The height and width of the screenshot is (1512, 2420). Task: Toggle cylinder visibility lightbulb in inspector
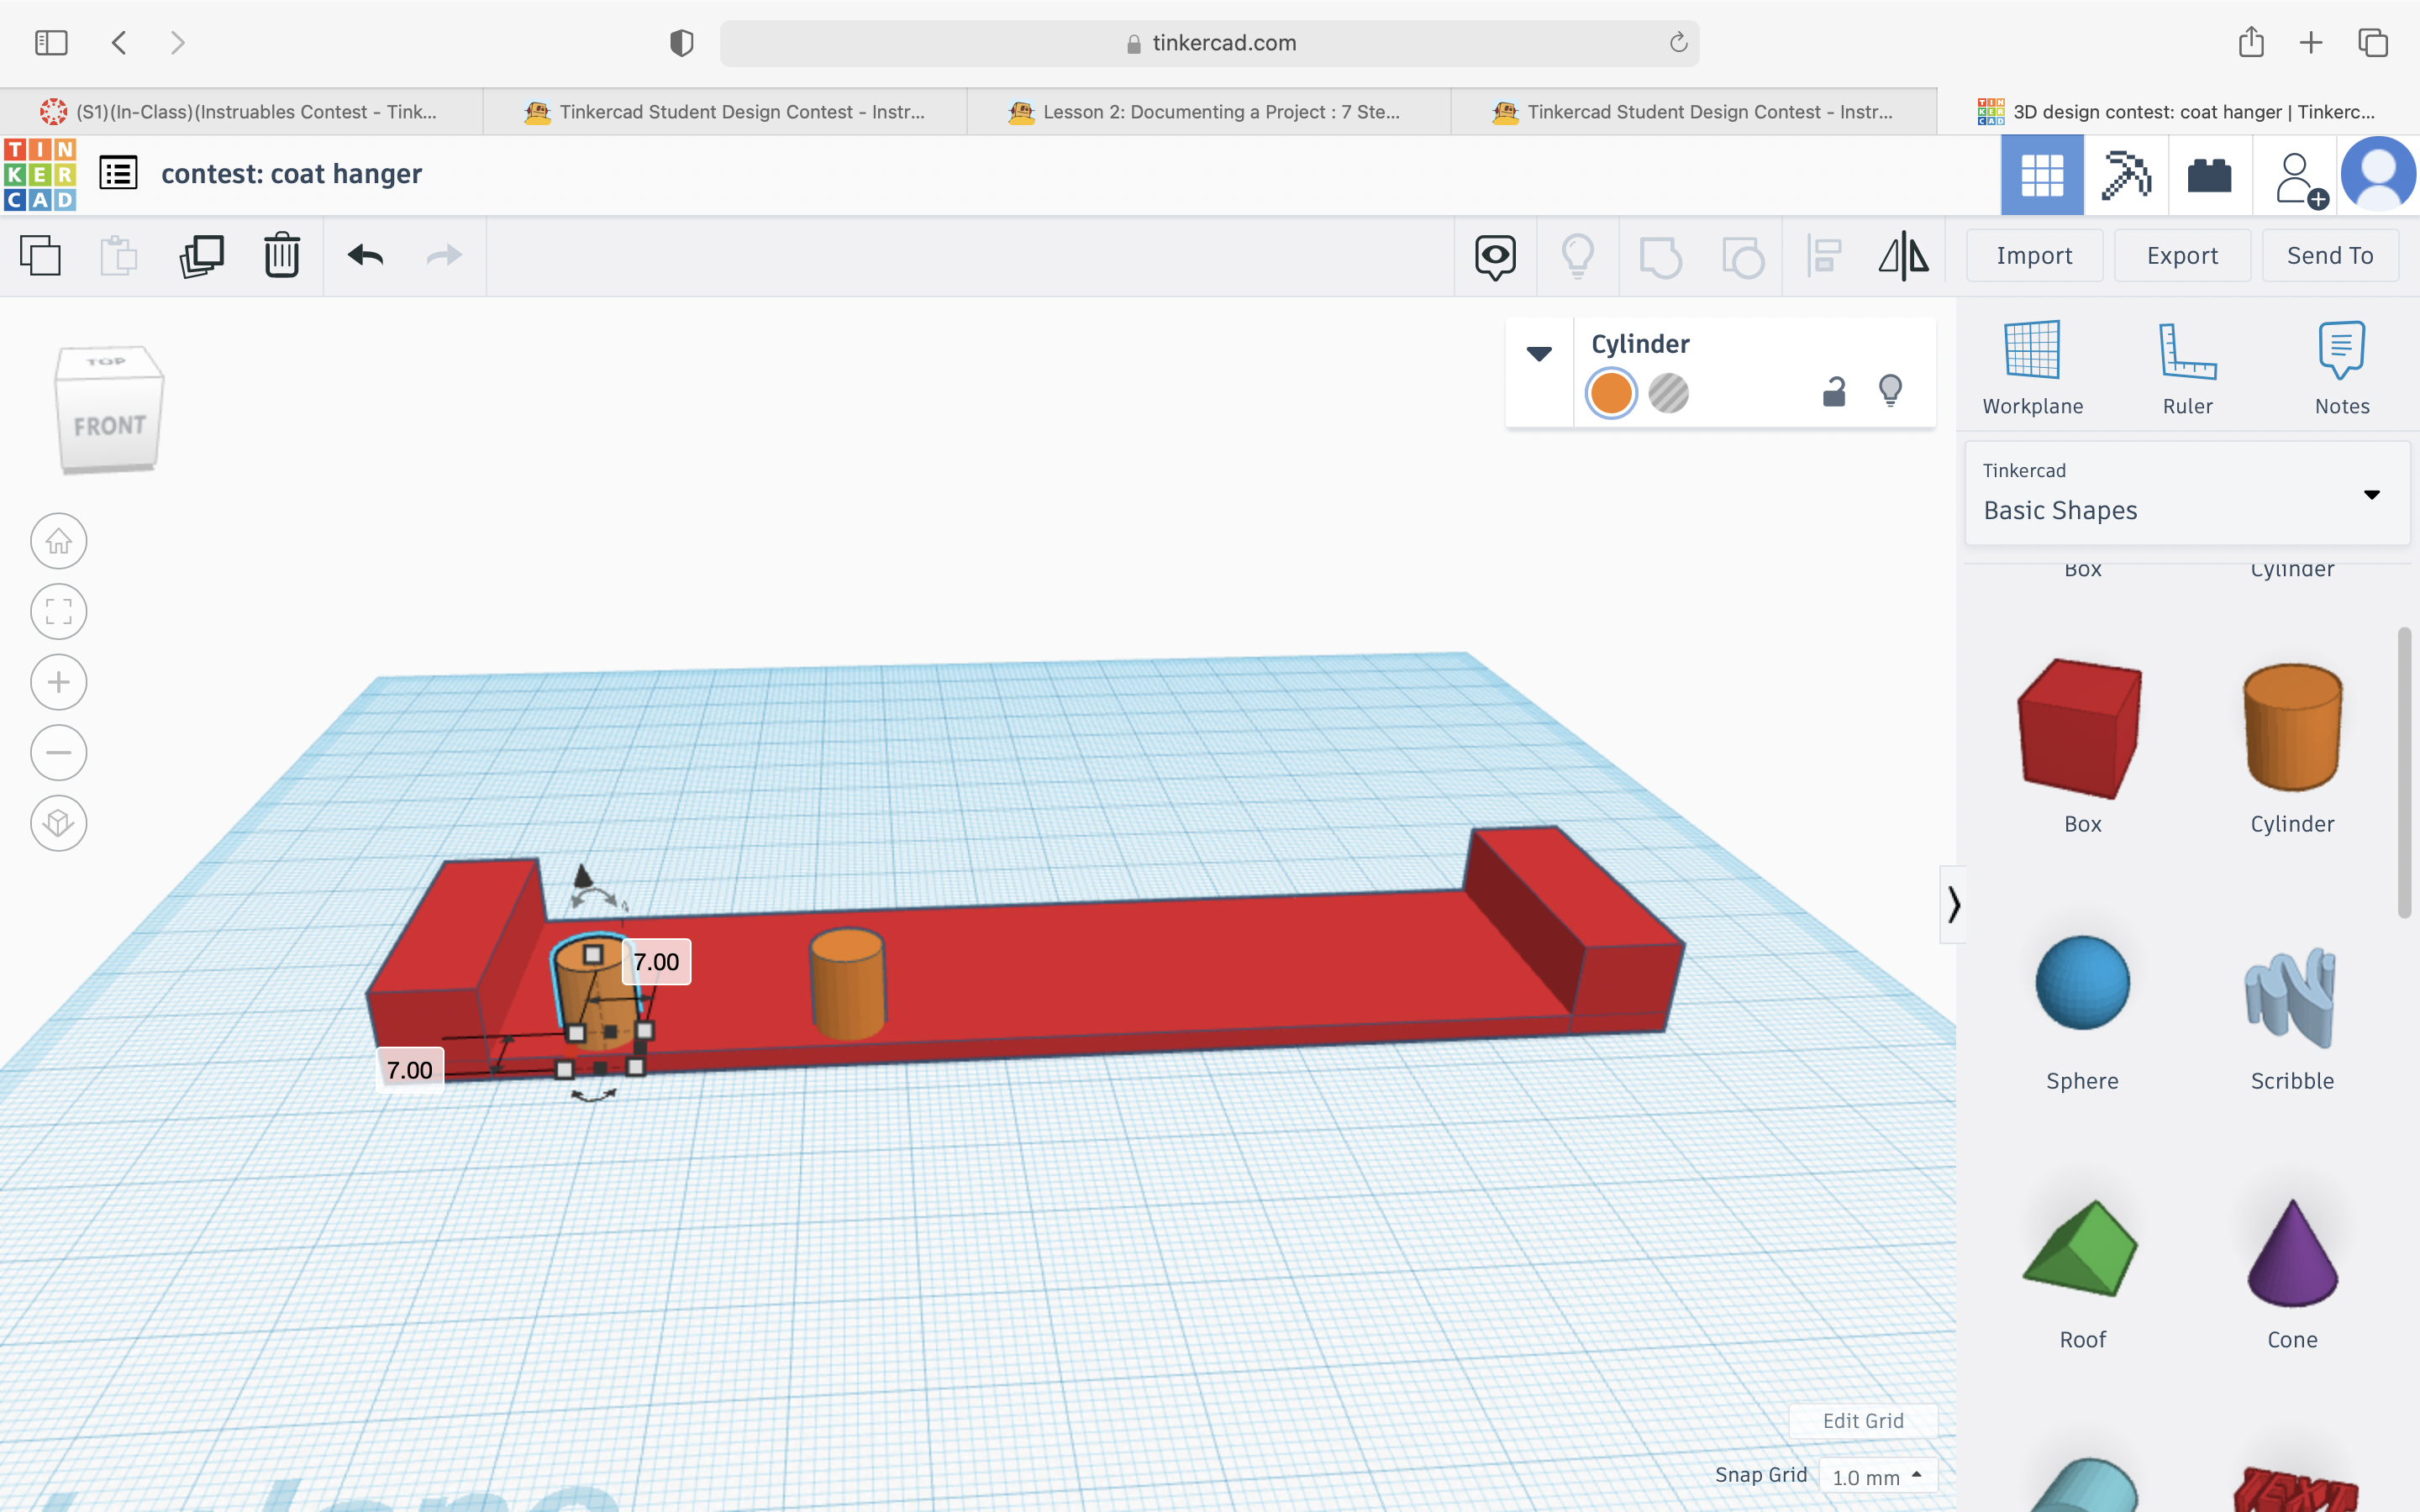[1890, 390]
